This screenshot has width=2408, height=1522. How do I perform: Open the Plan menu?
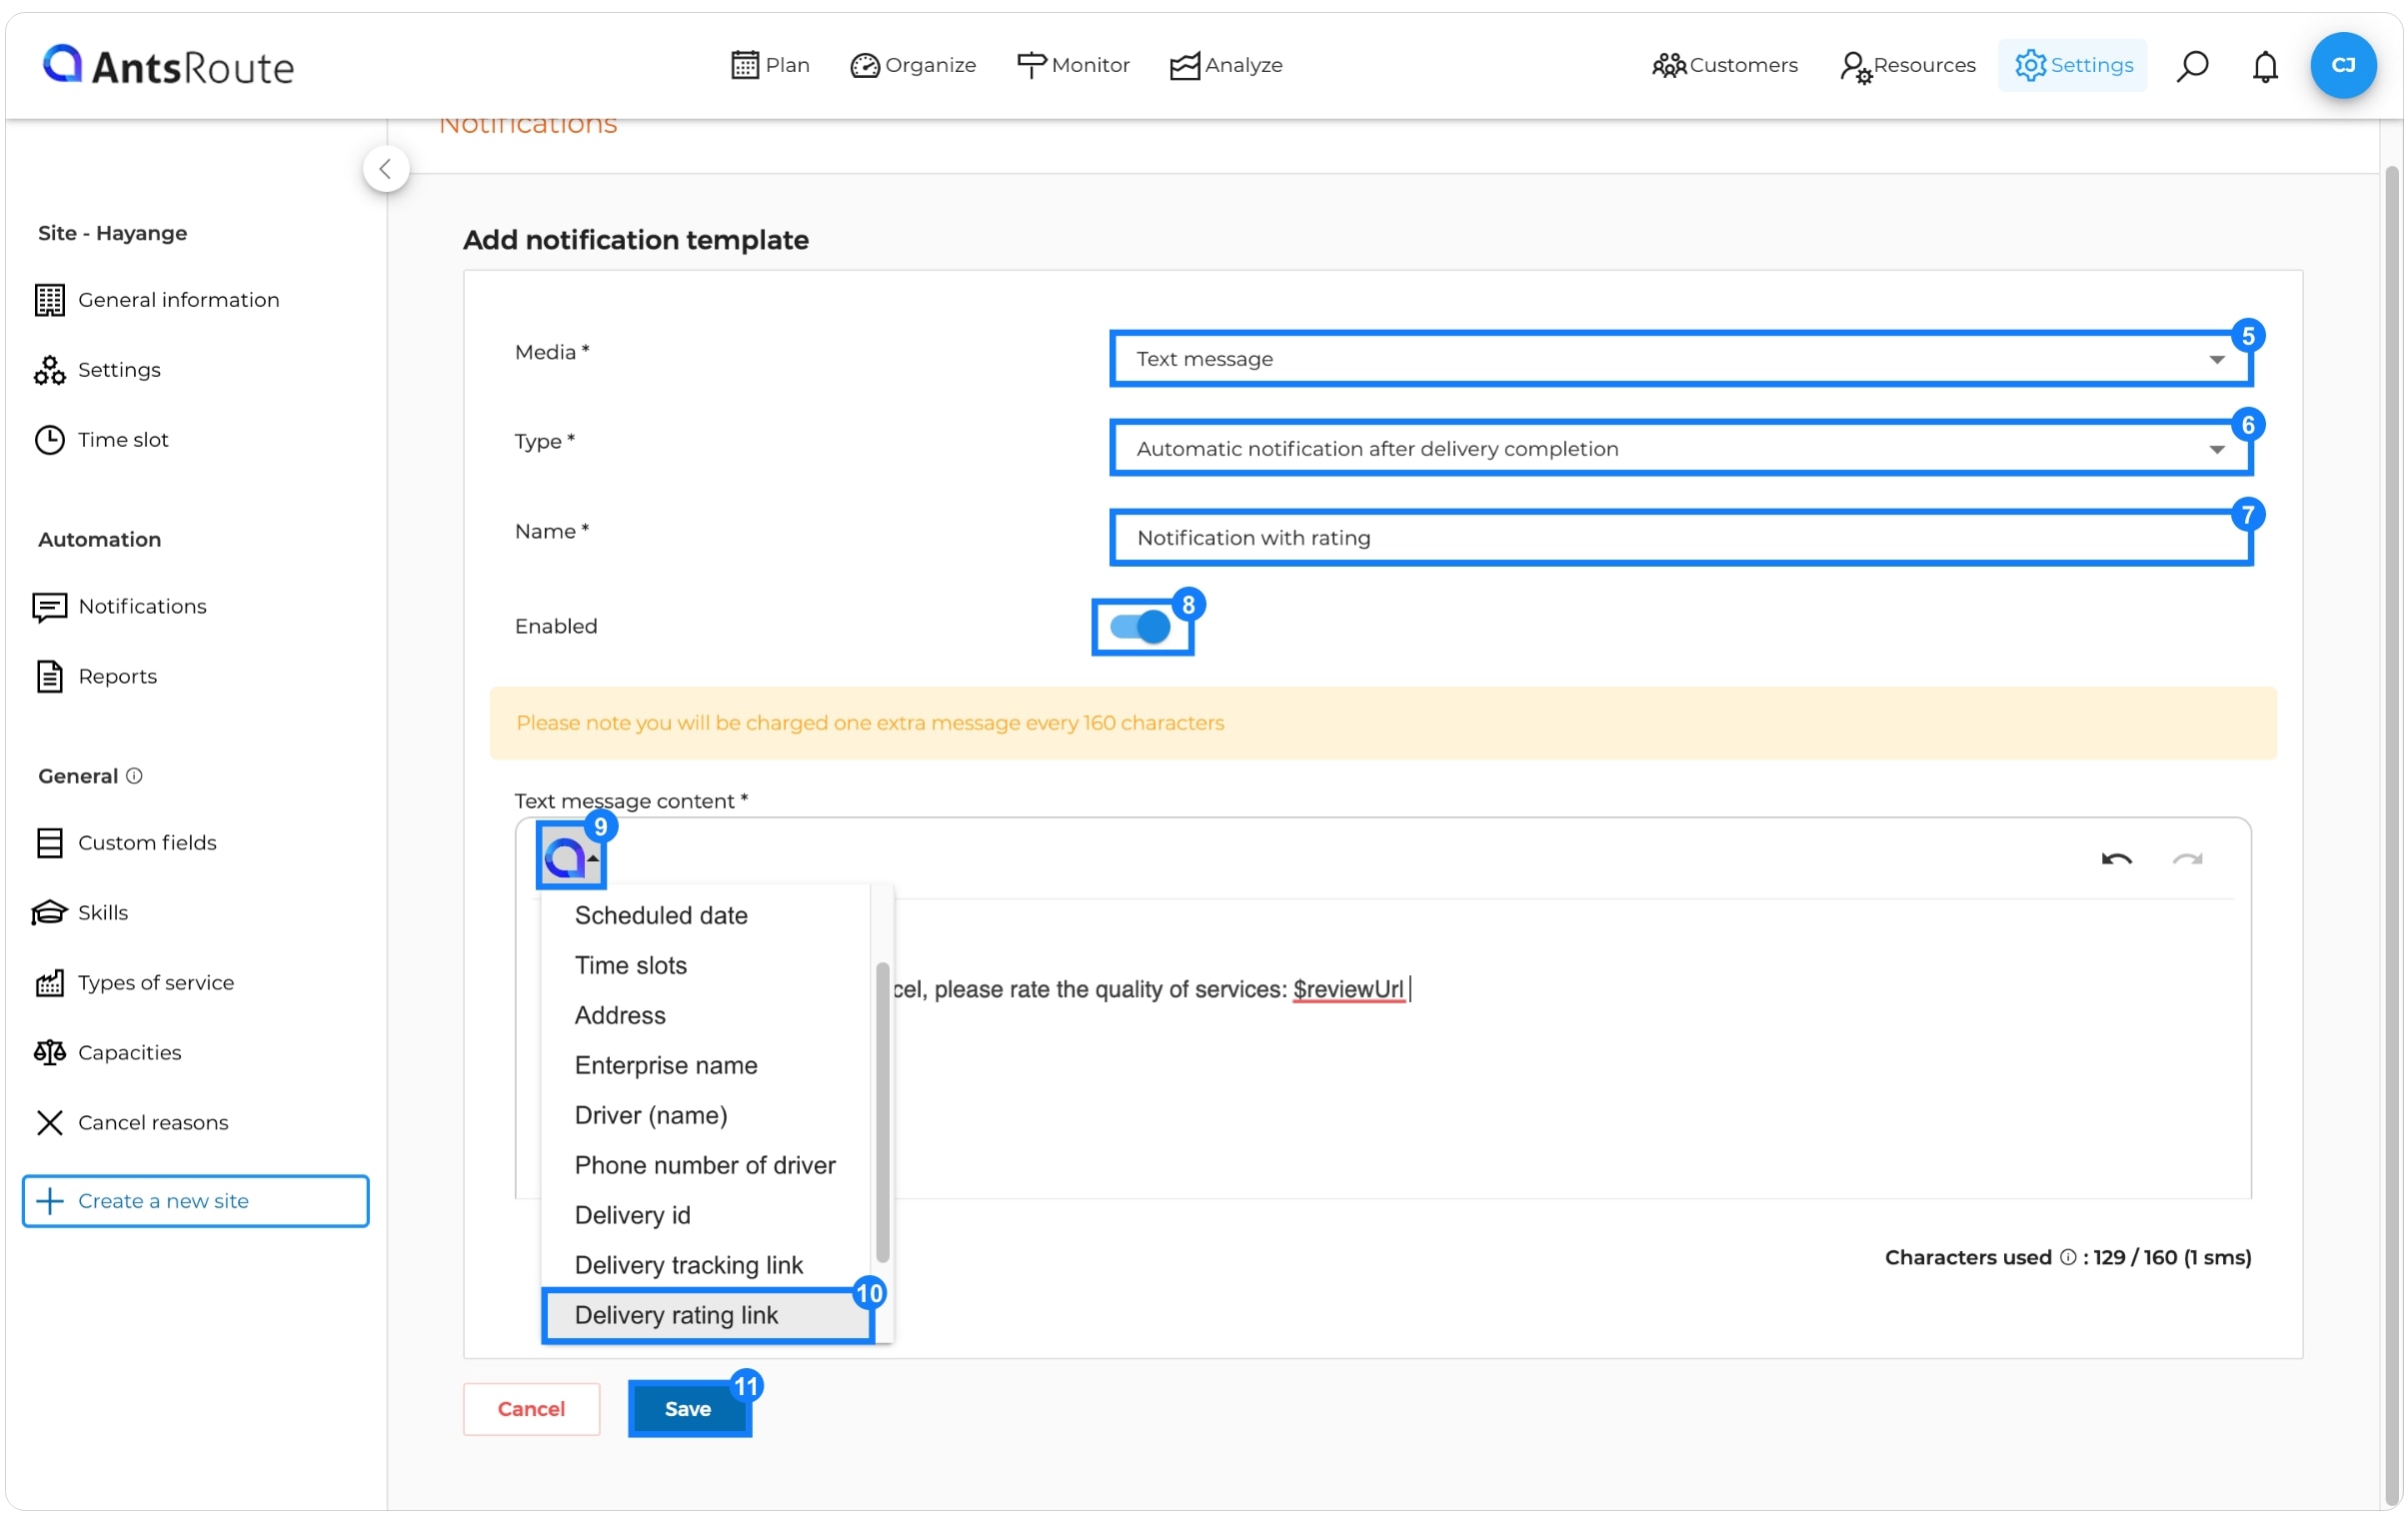[769, 65]
